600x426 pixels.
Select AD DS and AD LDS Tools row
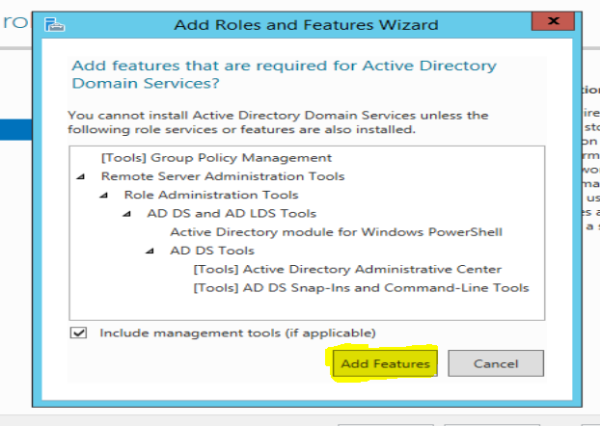point(232,213)
